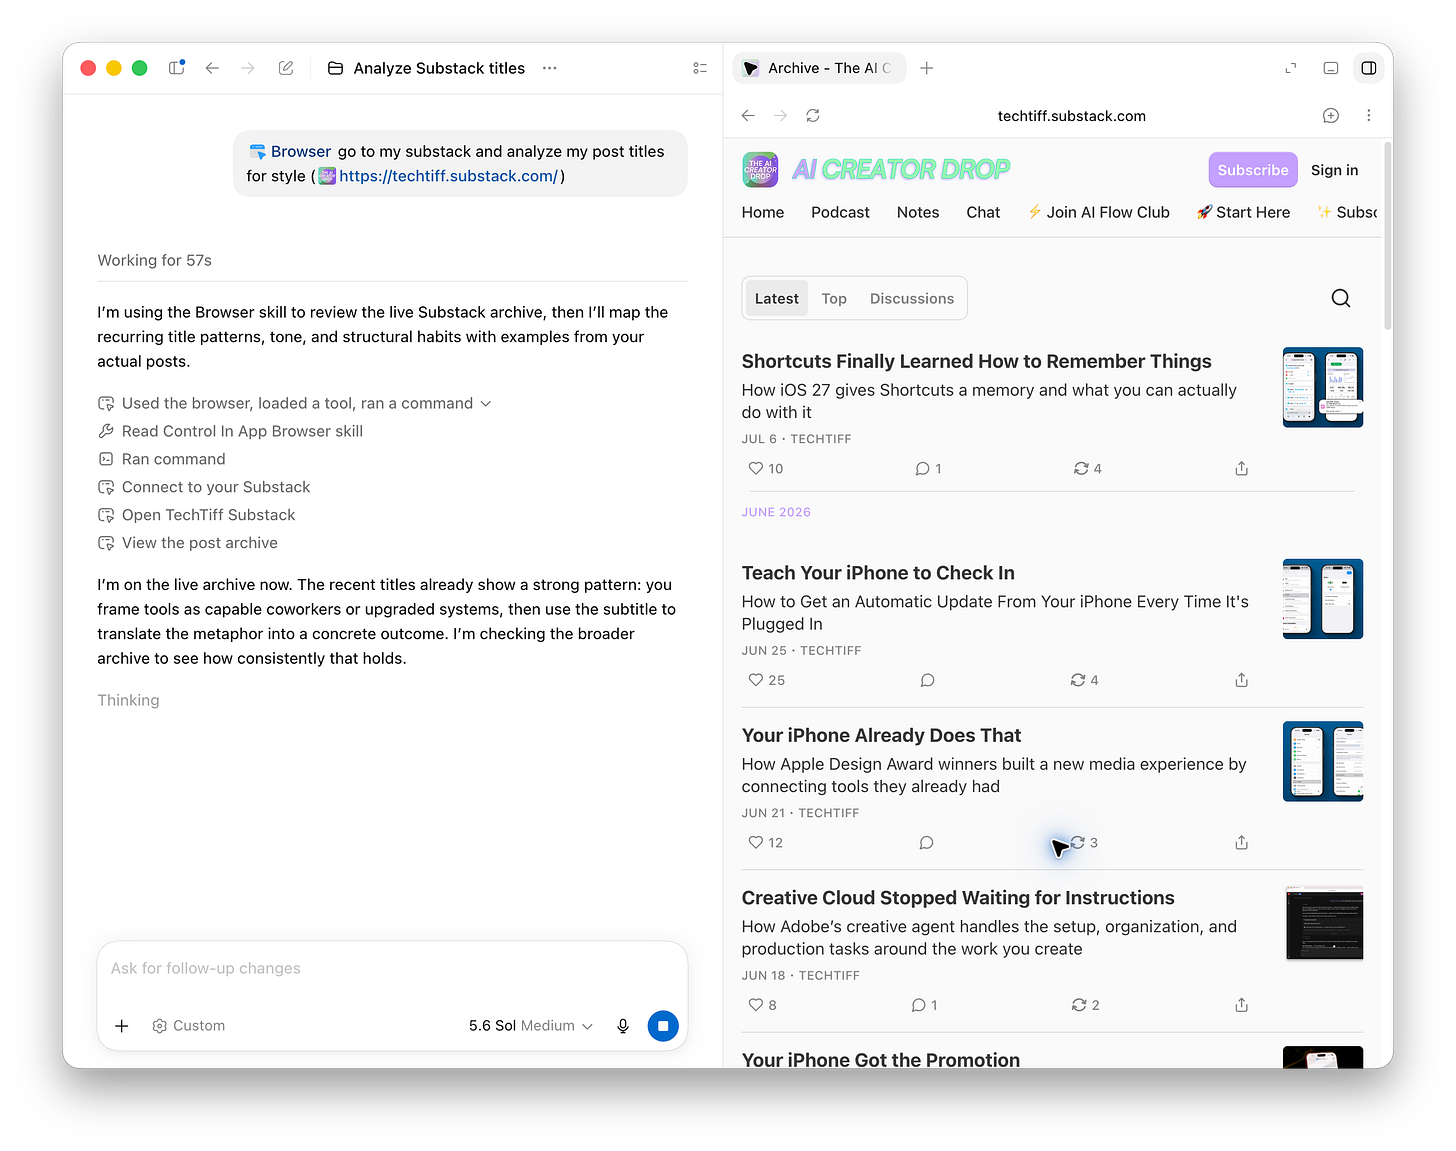This screenshot has height=1151, width=1456.
Task: Share the Your iPhone Already Does That post
Action: [1242, 843]
